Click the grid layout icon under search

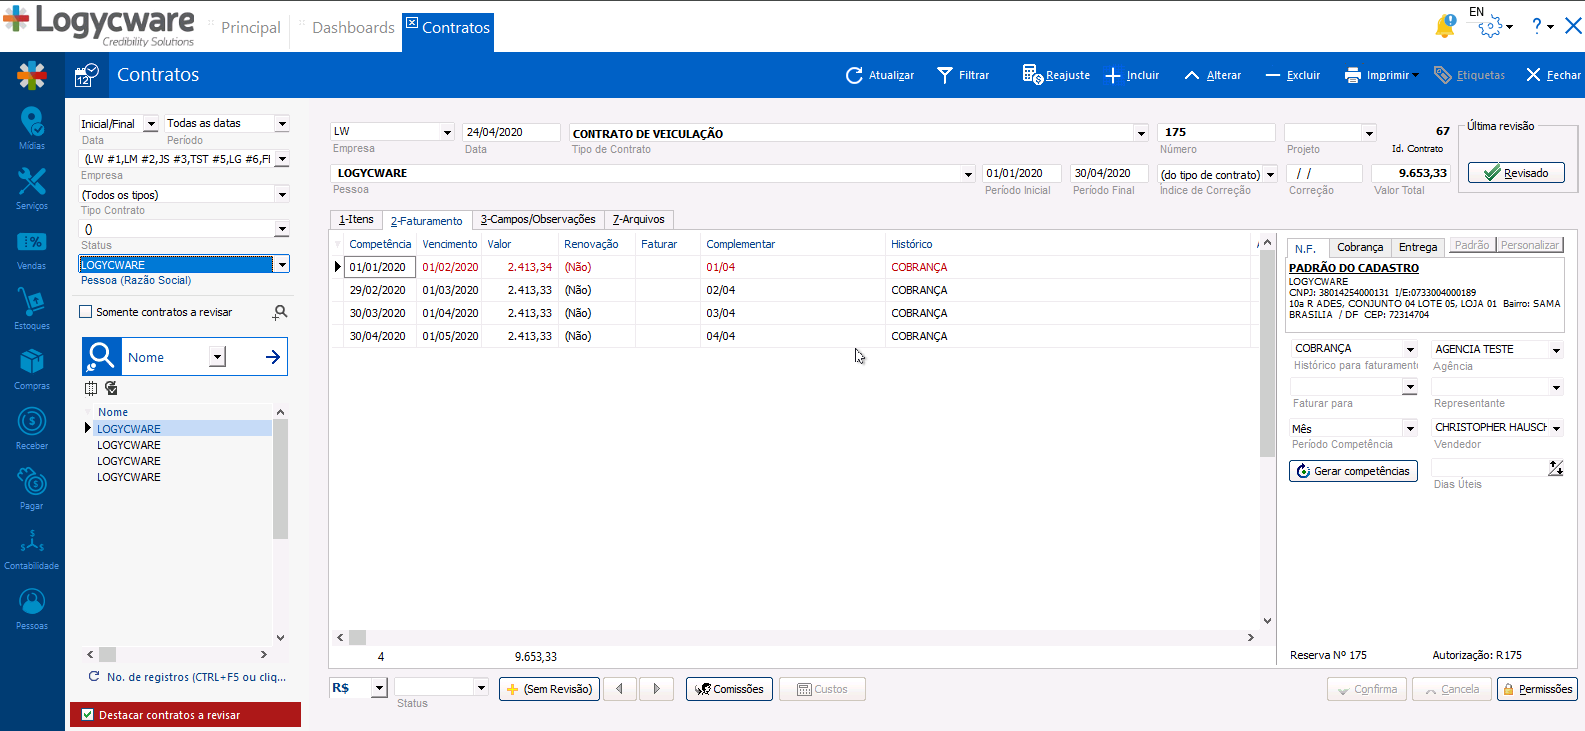91,388
